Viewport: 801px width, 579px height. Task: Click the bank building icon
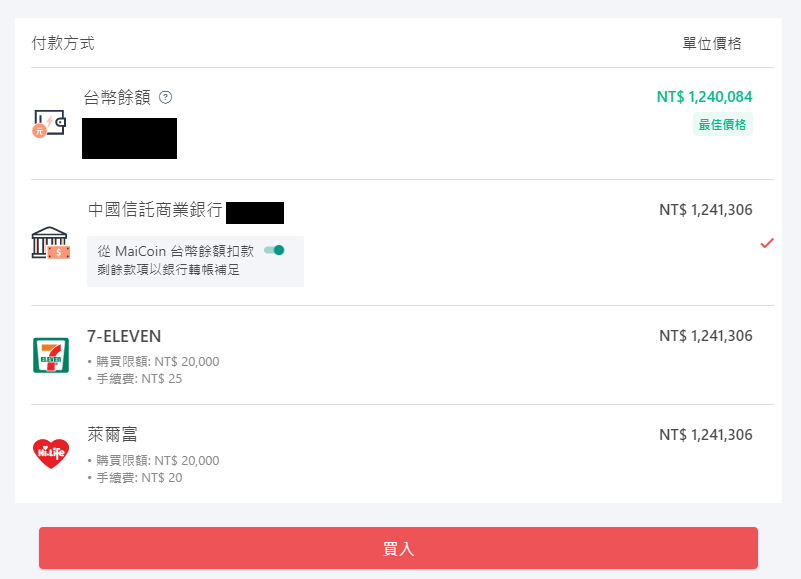(x=50, y=243)
